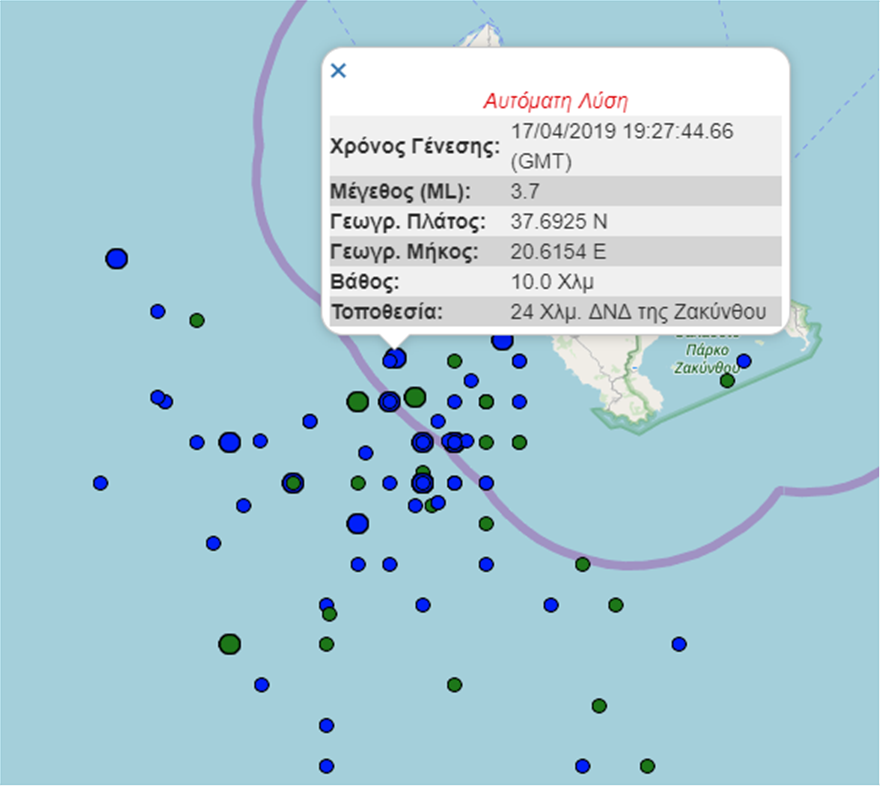Screen dimensions: 880x786
Task: Close the earthquake info popup
Action: pos(338,70)
